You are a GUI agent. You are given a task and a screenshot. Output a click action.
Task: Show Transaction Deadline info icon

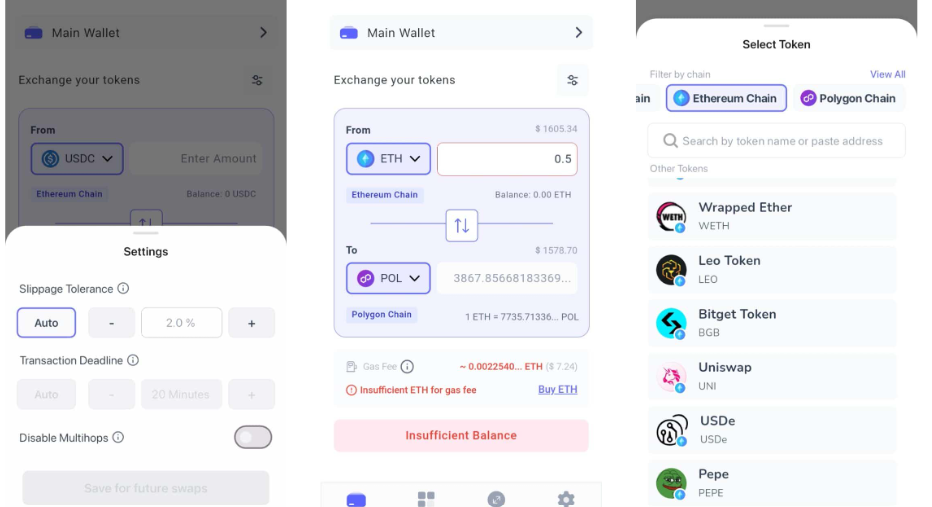tap(133, 360)
